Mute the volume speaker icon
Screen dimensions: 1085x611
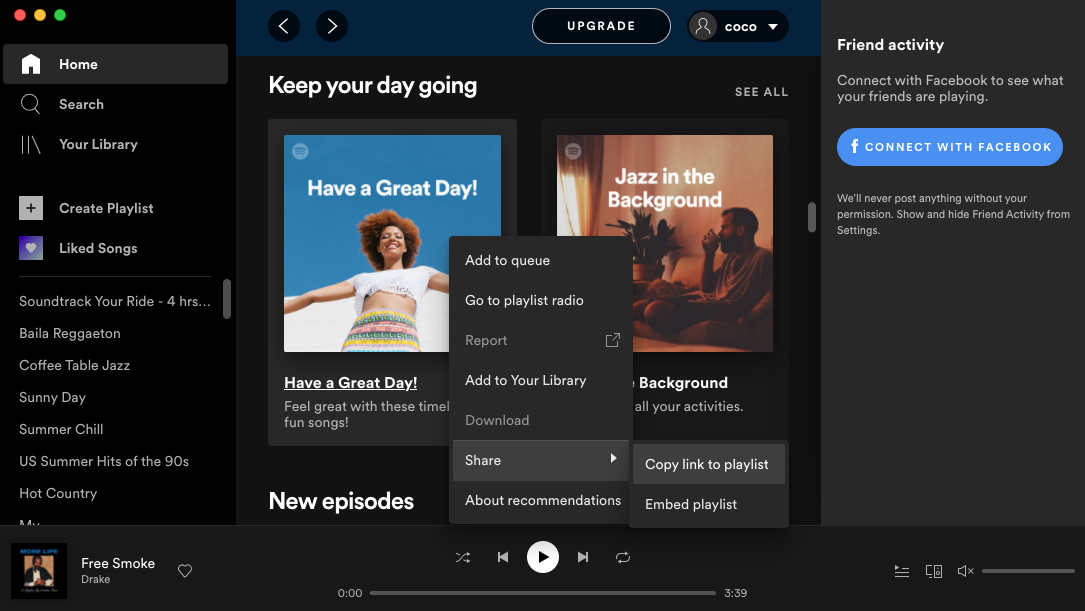point(965,571)
